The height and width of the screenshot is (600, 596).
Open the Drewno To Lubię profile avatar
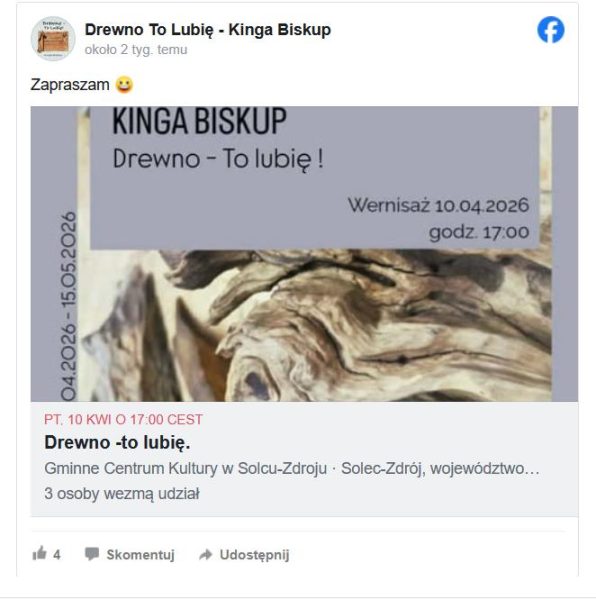[x=53, y=39]
